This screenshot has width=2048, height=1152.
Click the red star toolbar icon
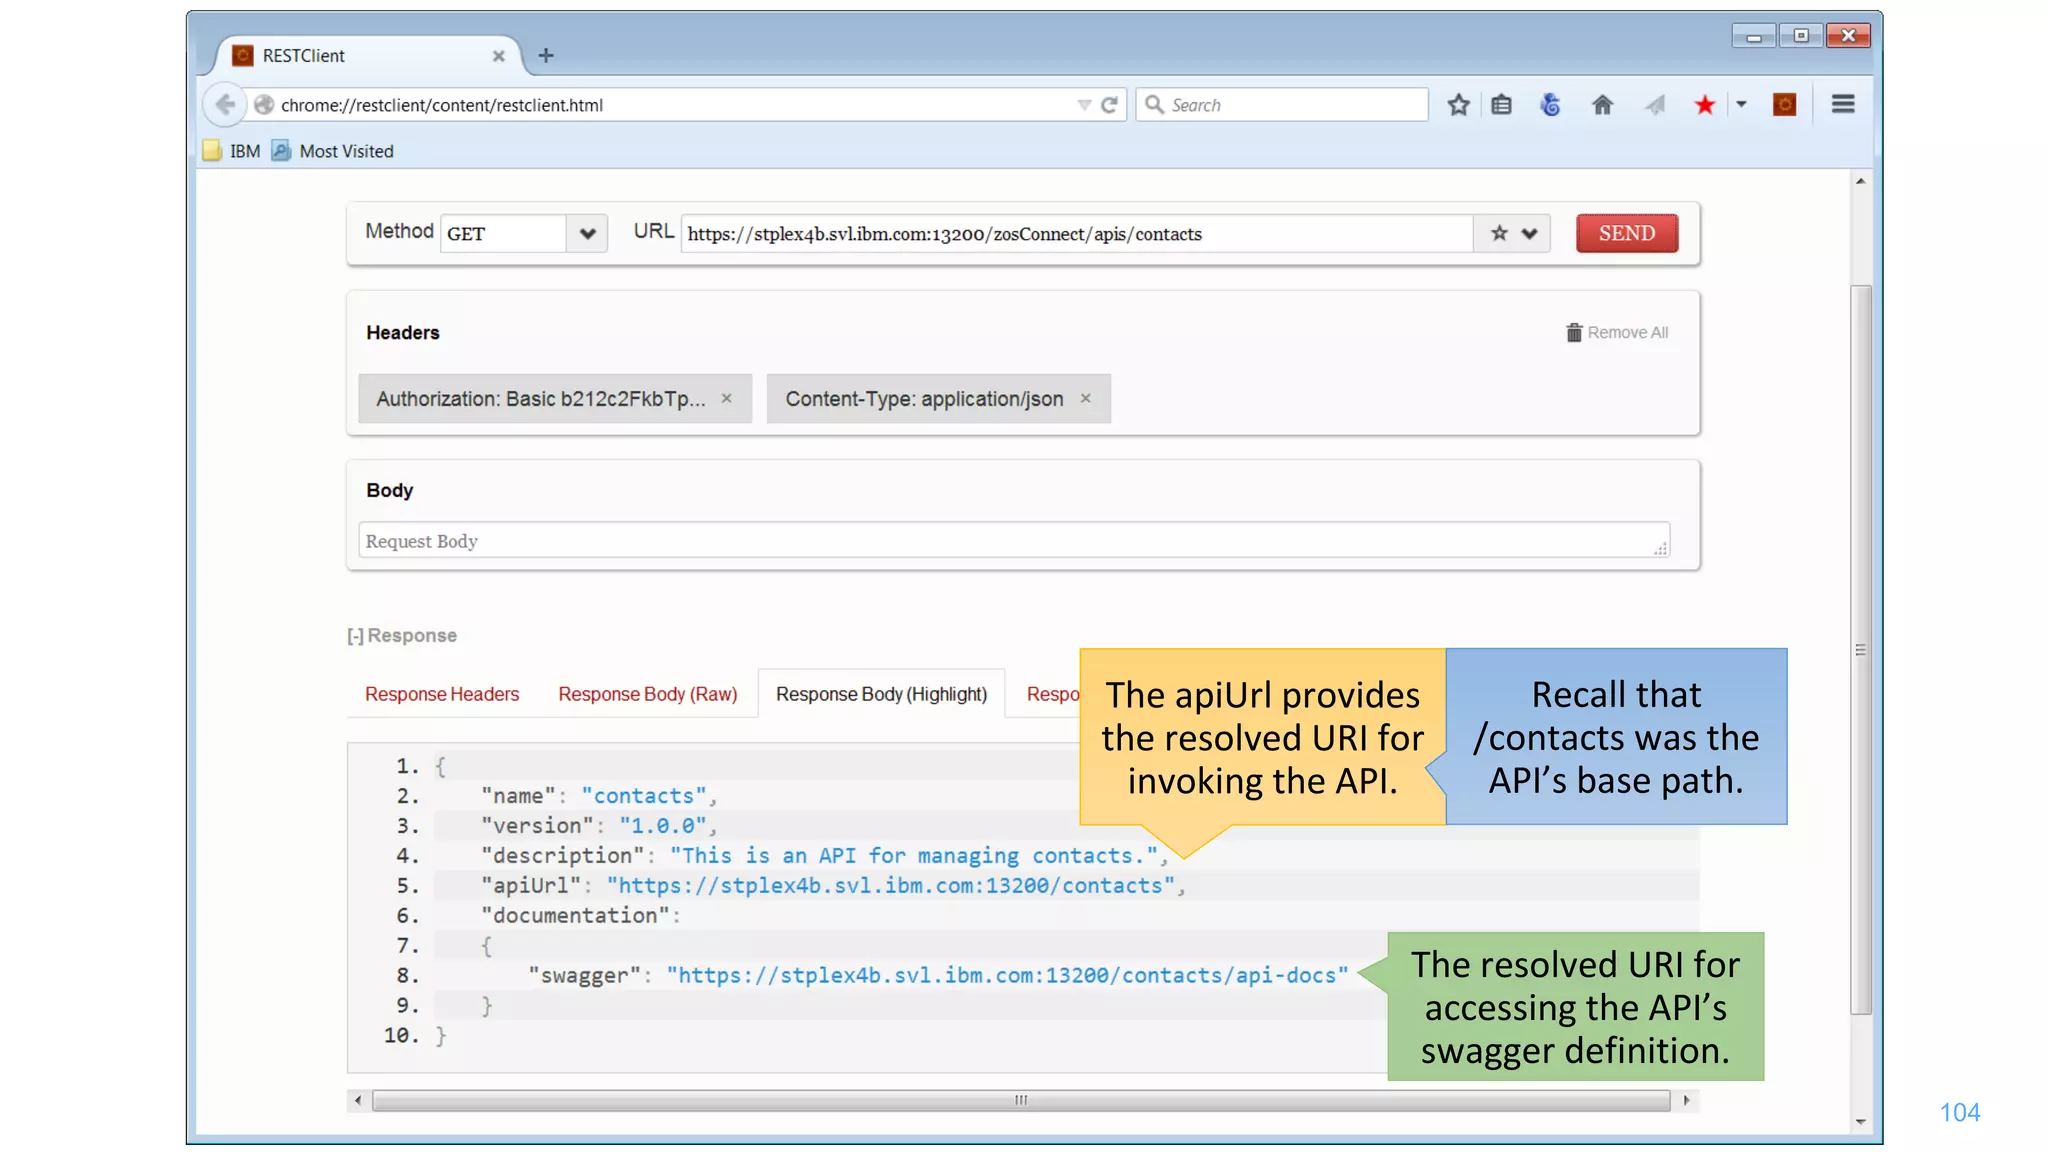point(1705,105)
